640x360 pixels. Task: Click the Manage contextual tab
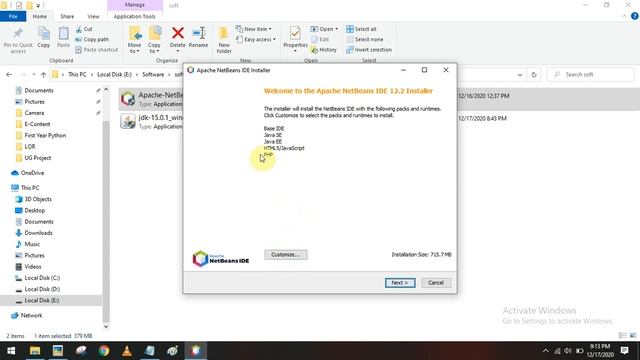pyautogui.click(x=135, y=5)
